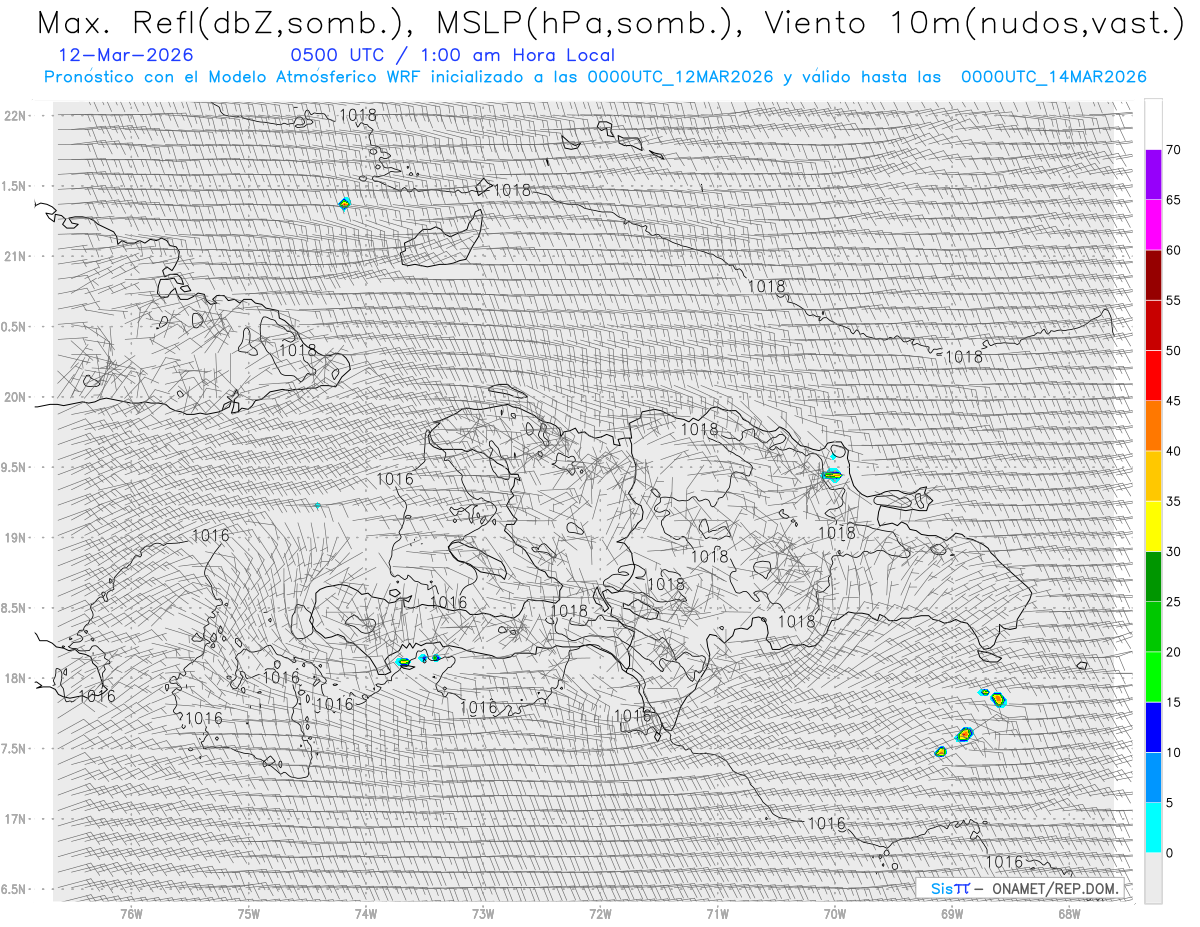The image size is (1200, 927).
Task: Select the yellow 30-35 dBZ color band
Action: (x=1153, y=526)
